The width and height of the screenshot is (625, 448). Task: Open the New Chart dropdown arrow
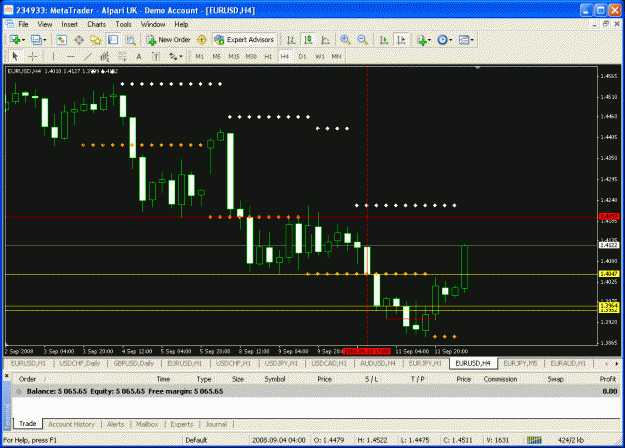click(x=23, y=40)
